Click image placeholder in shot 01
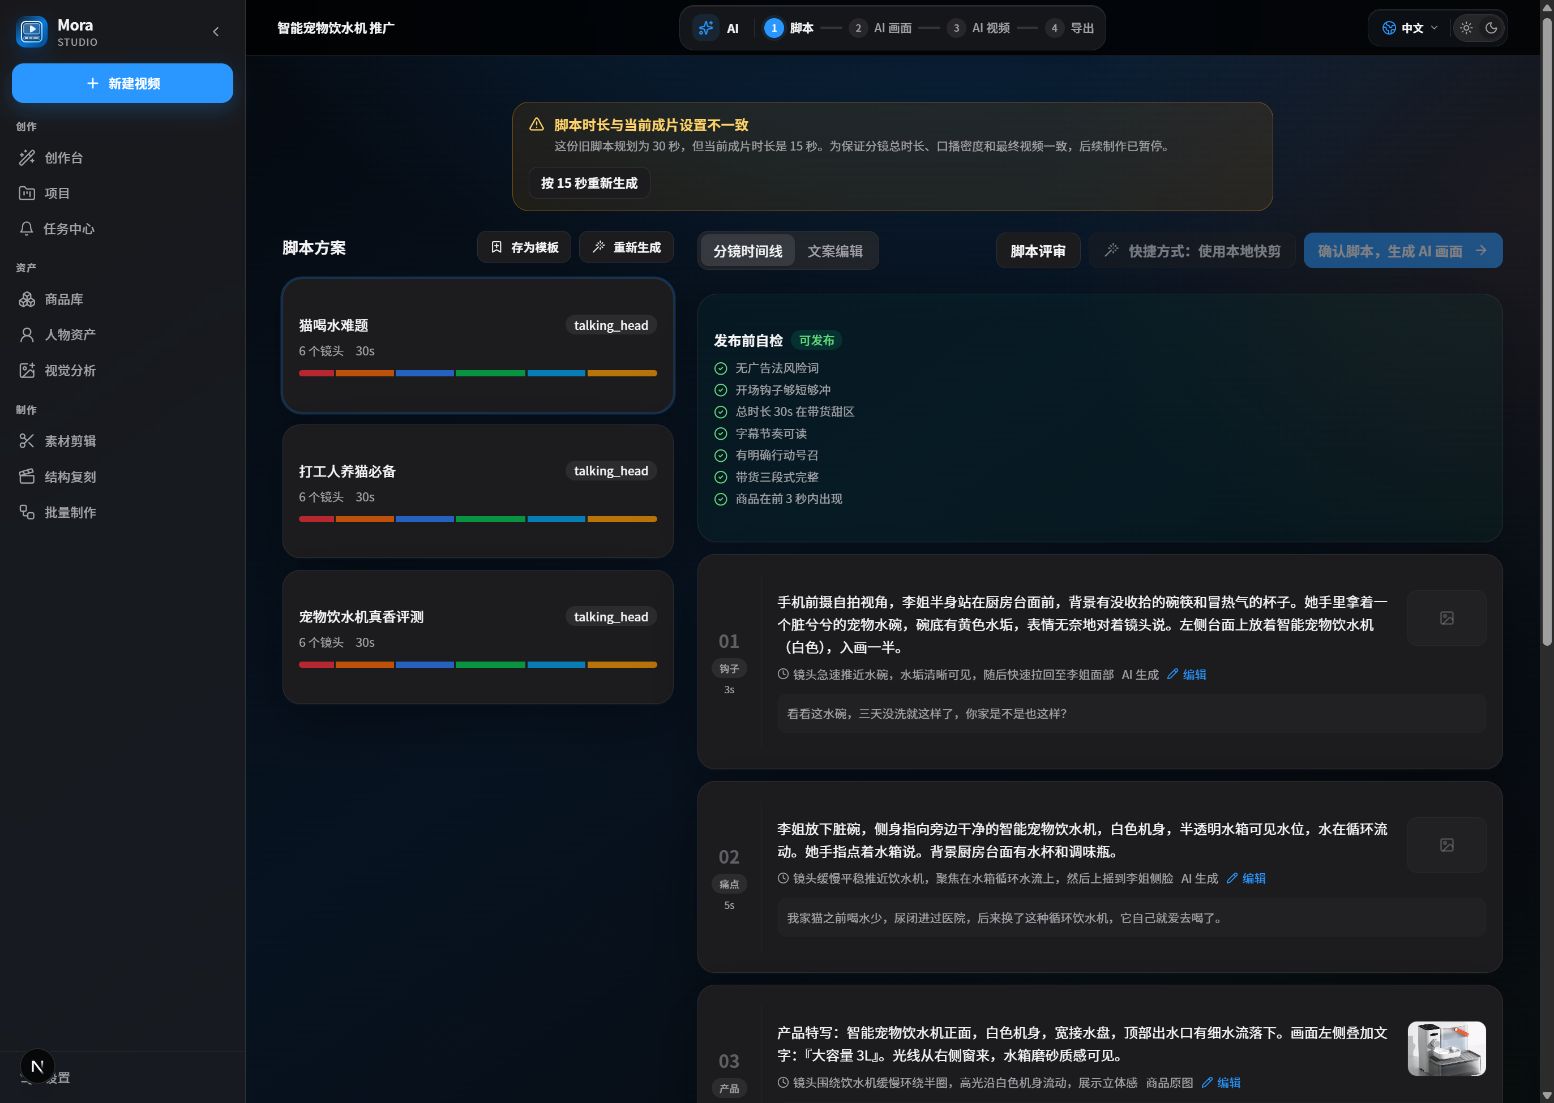 point(1446,618)
